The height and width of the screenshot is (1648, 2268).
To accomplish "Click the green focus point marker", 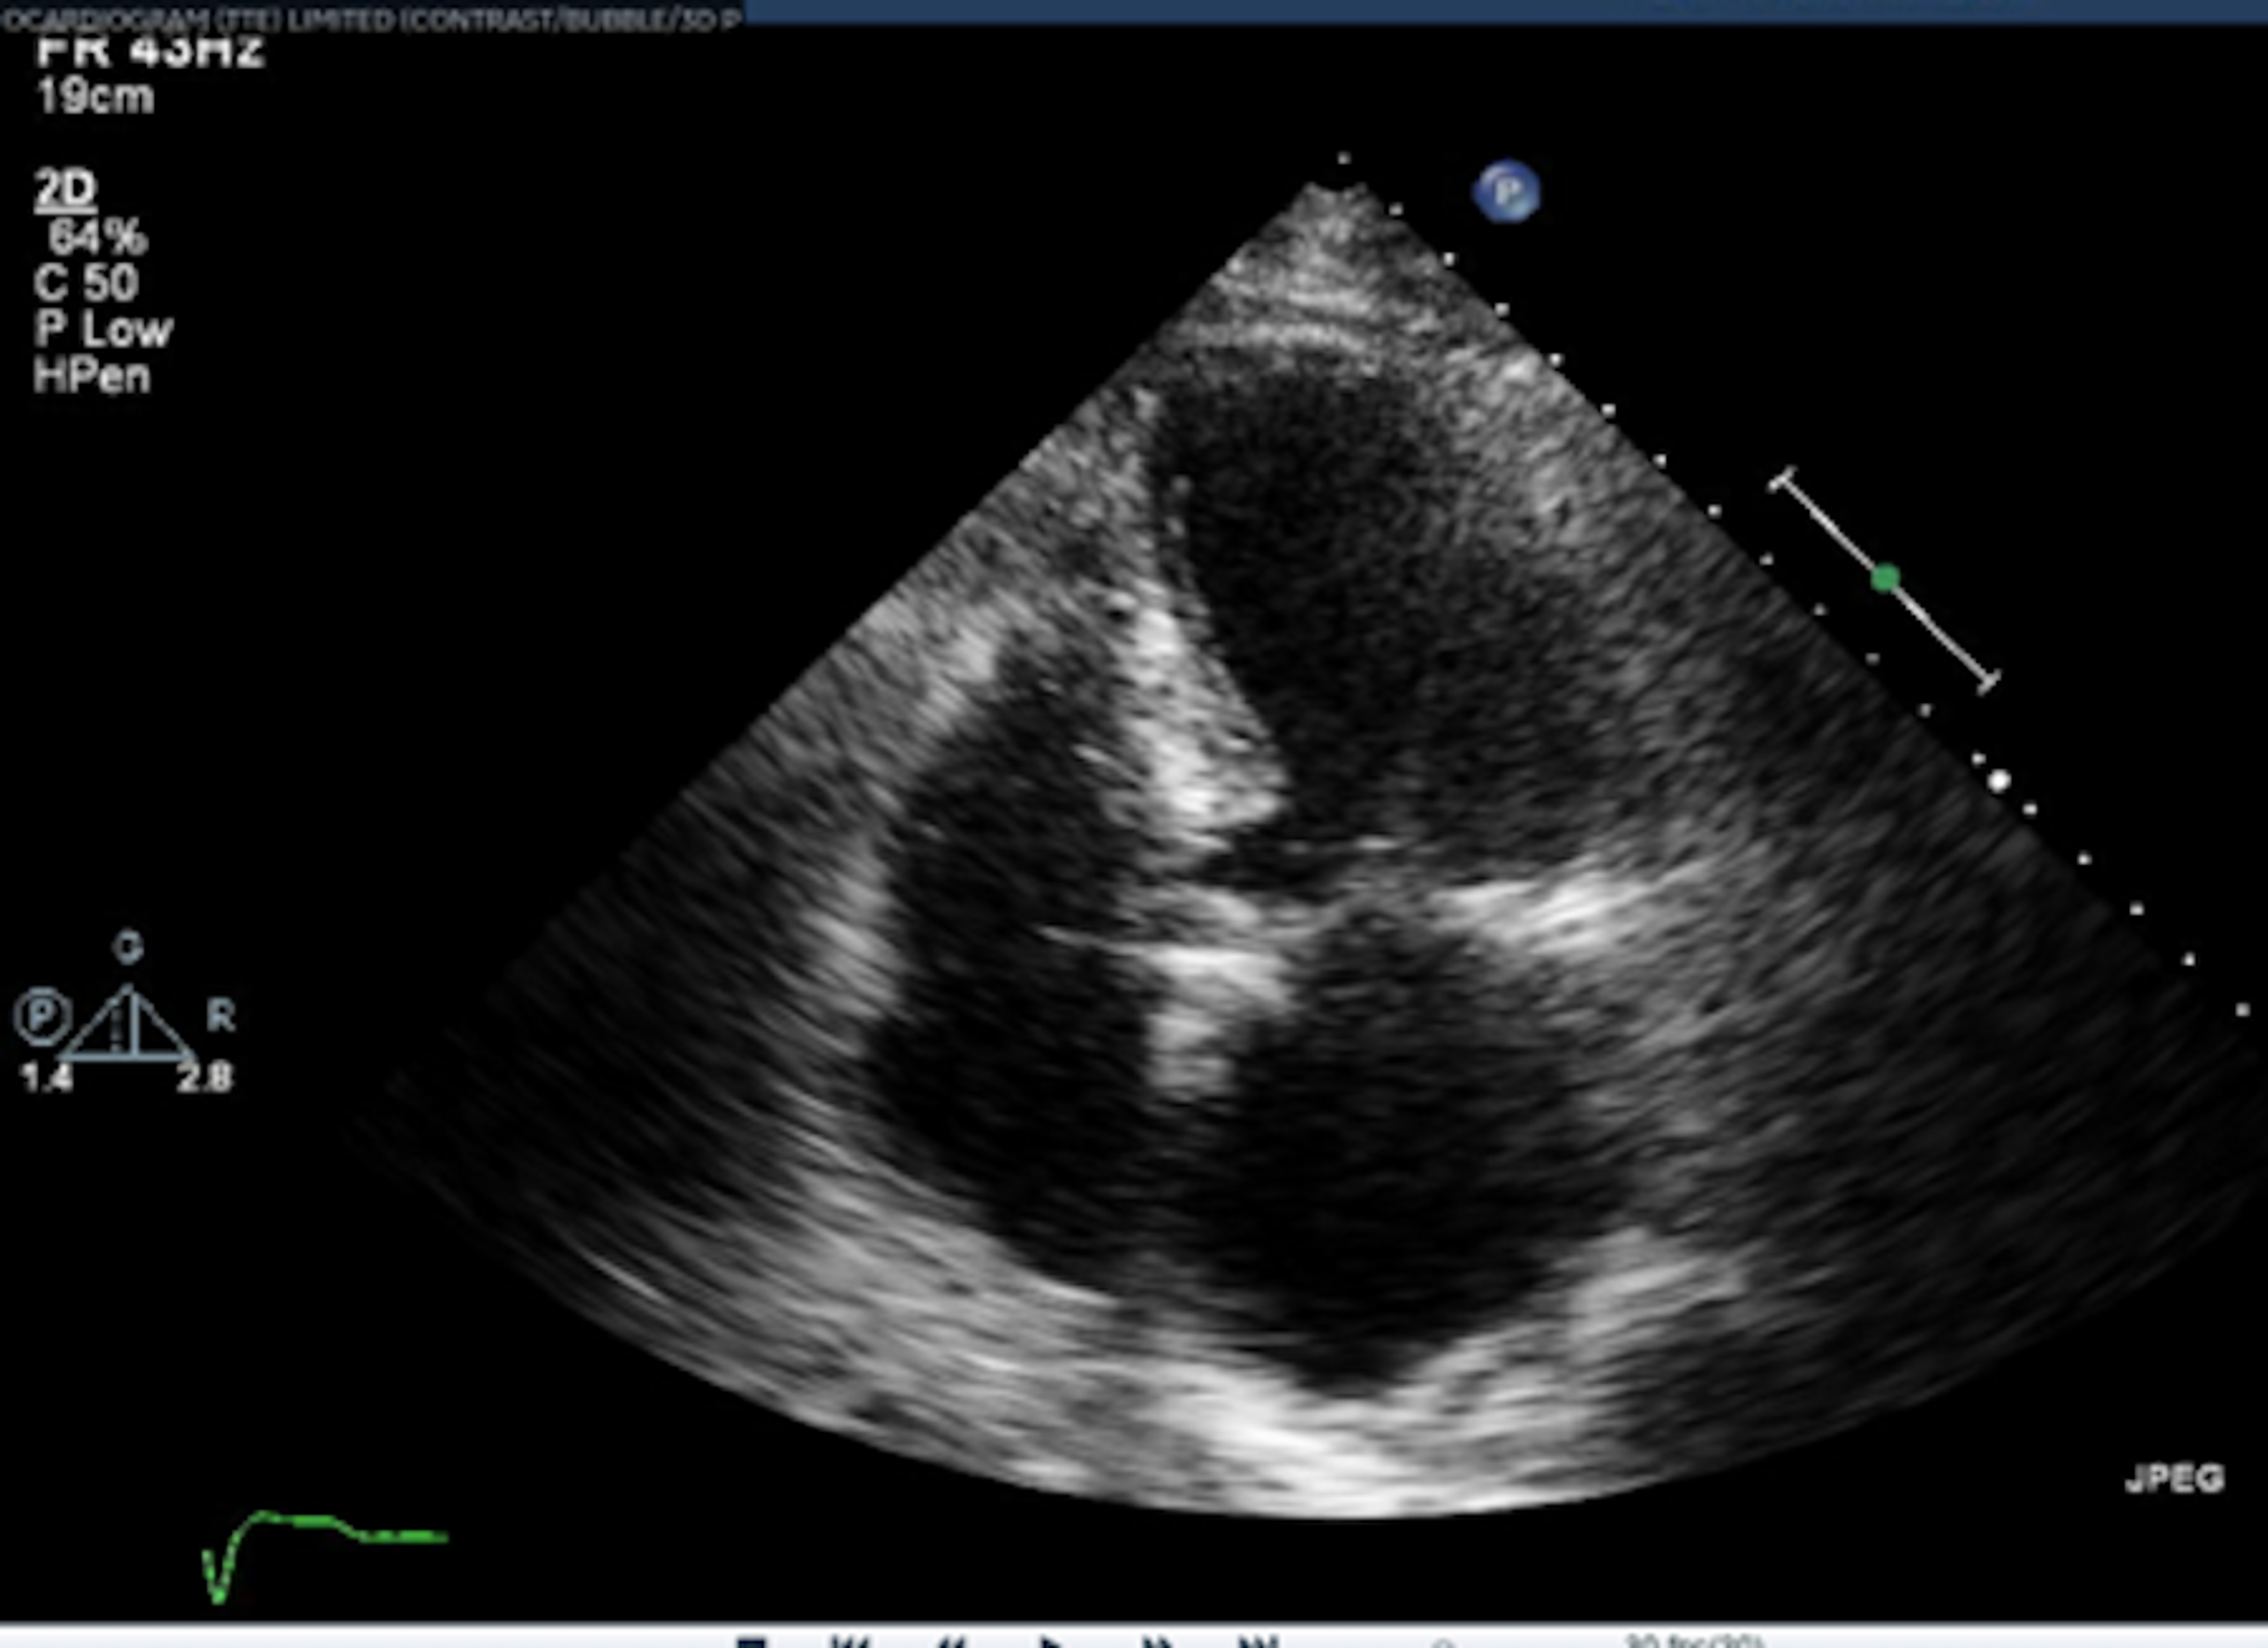I will (x=1885, y=578).
